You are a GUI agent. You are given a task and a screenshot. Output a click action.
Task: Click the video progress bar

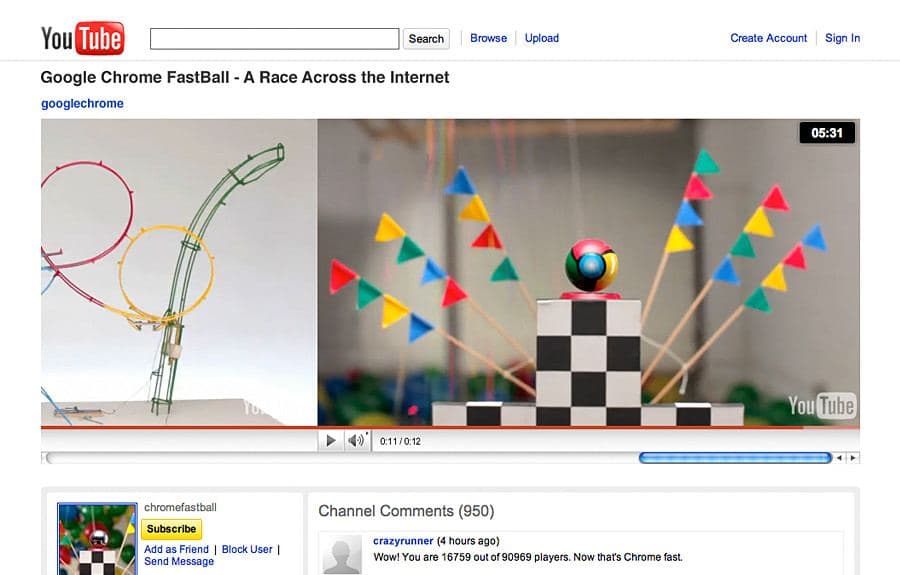(450, 428)
